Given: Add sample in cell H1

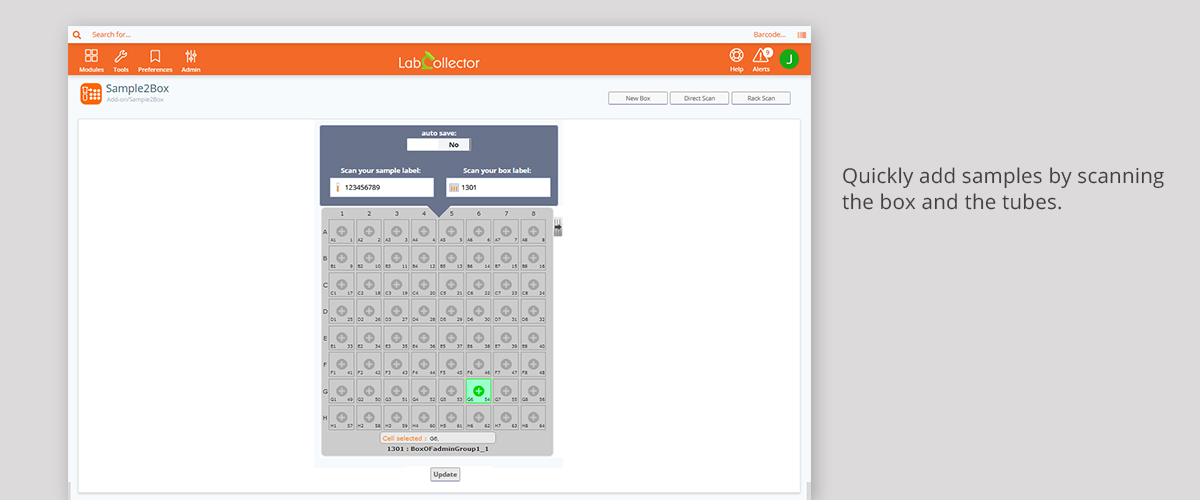Looking at the screenshot, I should point(341,417).
